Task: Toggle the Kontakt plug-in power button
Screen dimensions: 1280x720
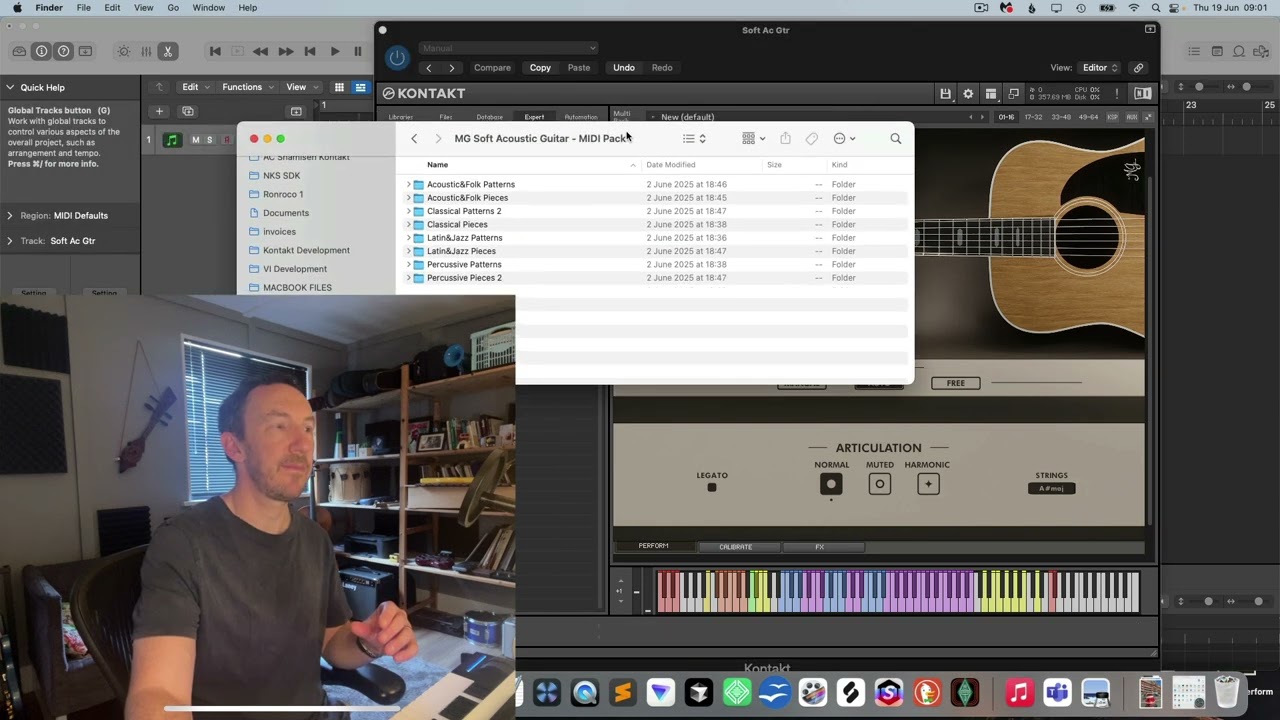Action: tap(397, 58)
